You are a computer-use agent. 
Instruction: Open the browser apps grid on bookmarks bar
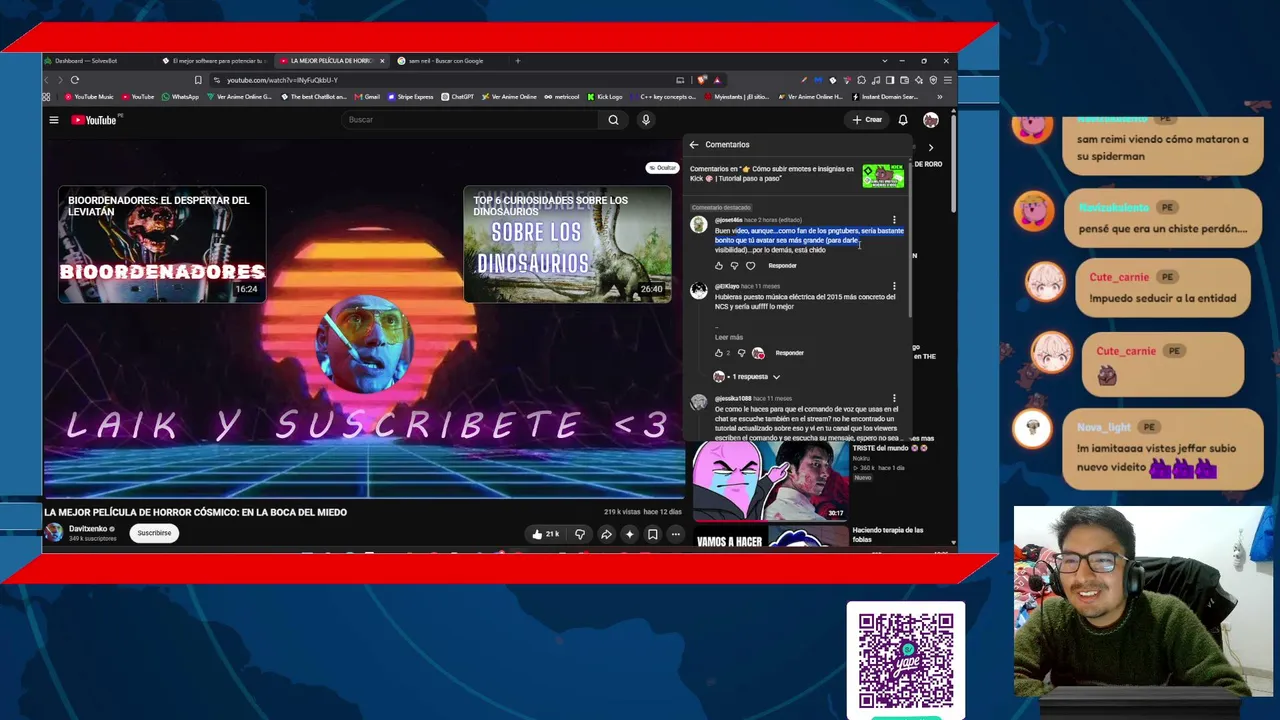(46, 97)
